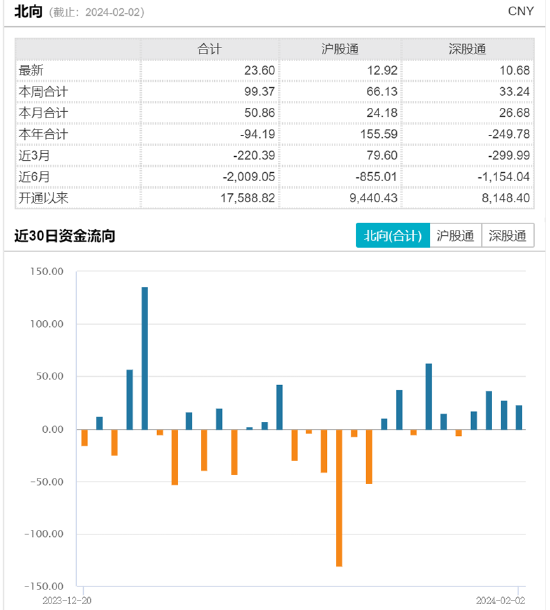Click the 150.00 y-axis label
The image size is (550, 610).
coord(47,272)
